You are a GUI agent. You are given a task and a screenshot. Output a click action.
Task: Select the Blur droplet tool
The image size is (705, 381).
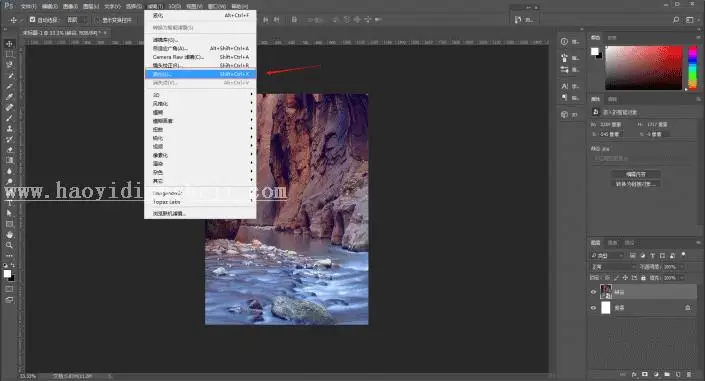click(x=9, y=171)
